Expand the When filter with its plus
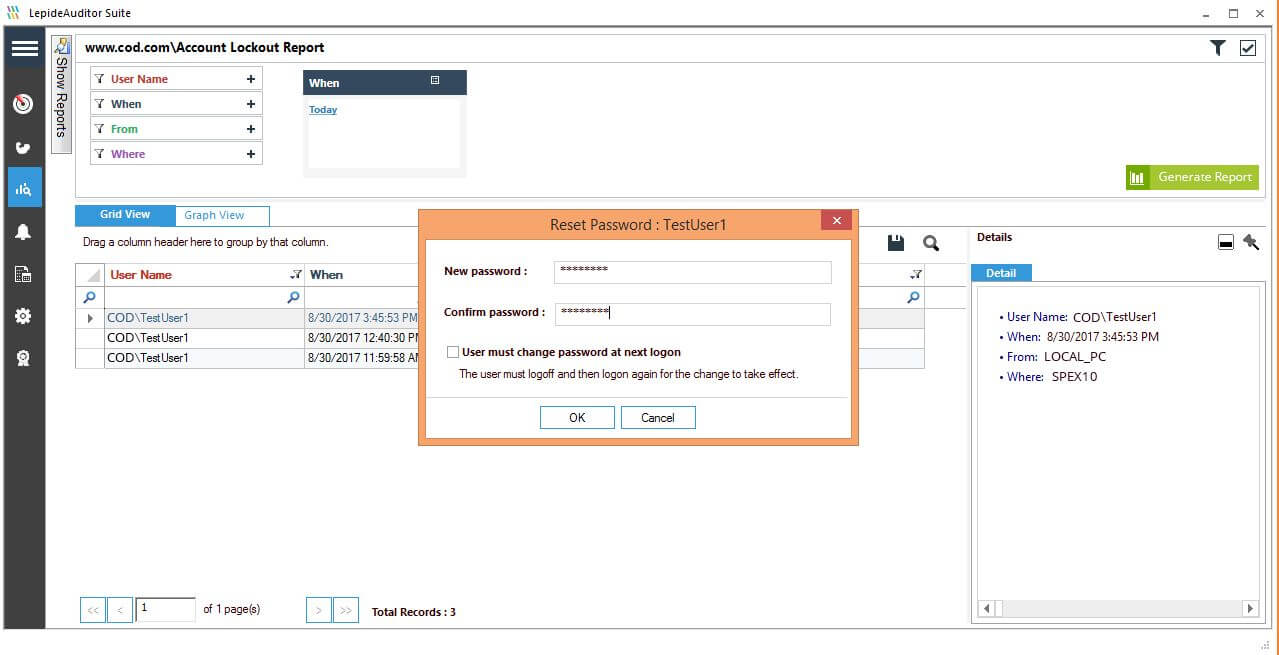This screenshot has height=655, width=1279. [x=251, y=104]
